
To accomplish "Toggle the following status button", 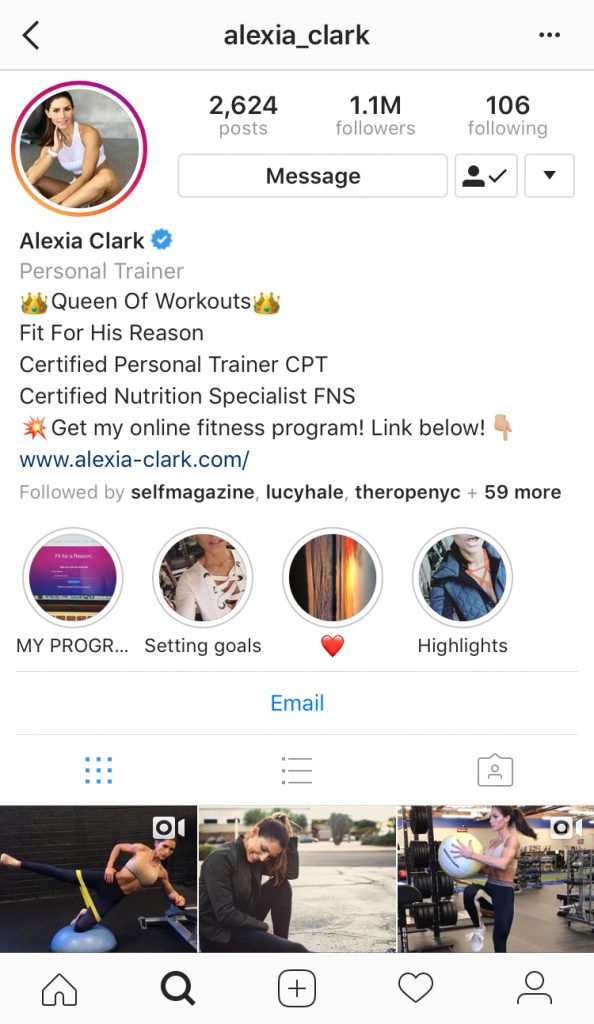I will [x=486, y=176].
